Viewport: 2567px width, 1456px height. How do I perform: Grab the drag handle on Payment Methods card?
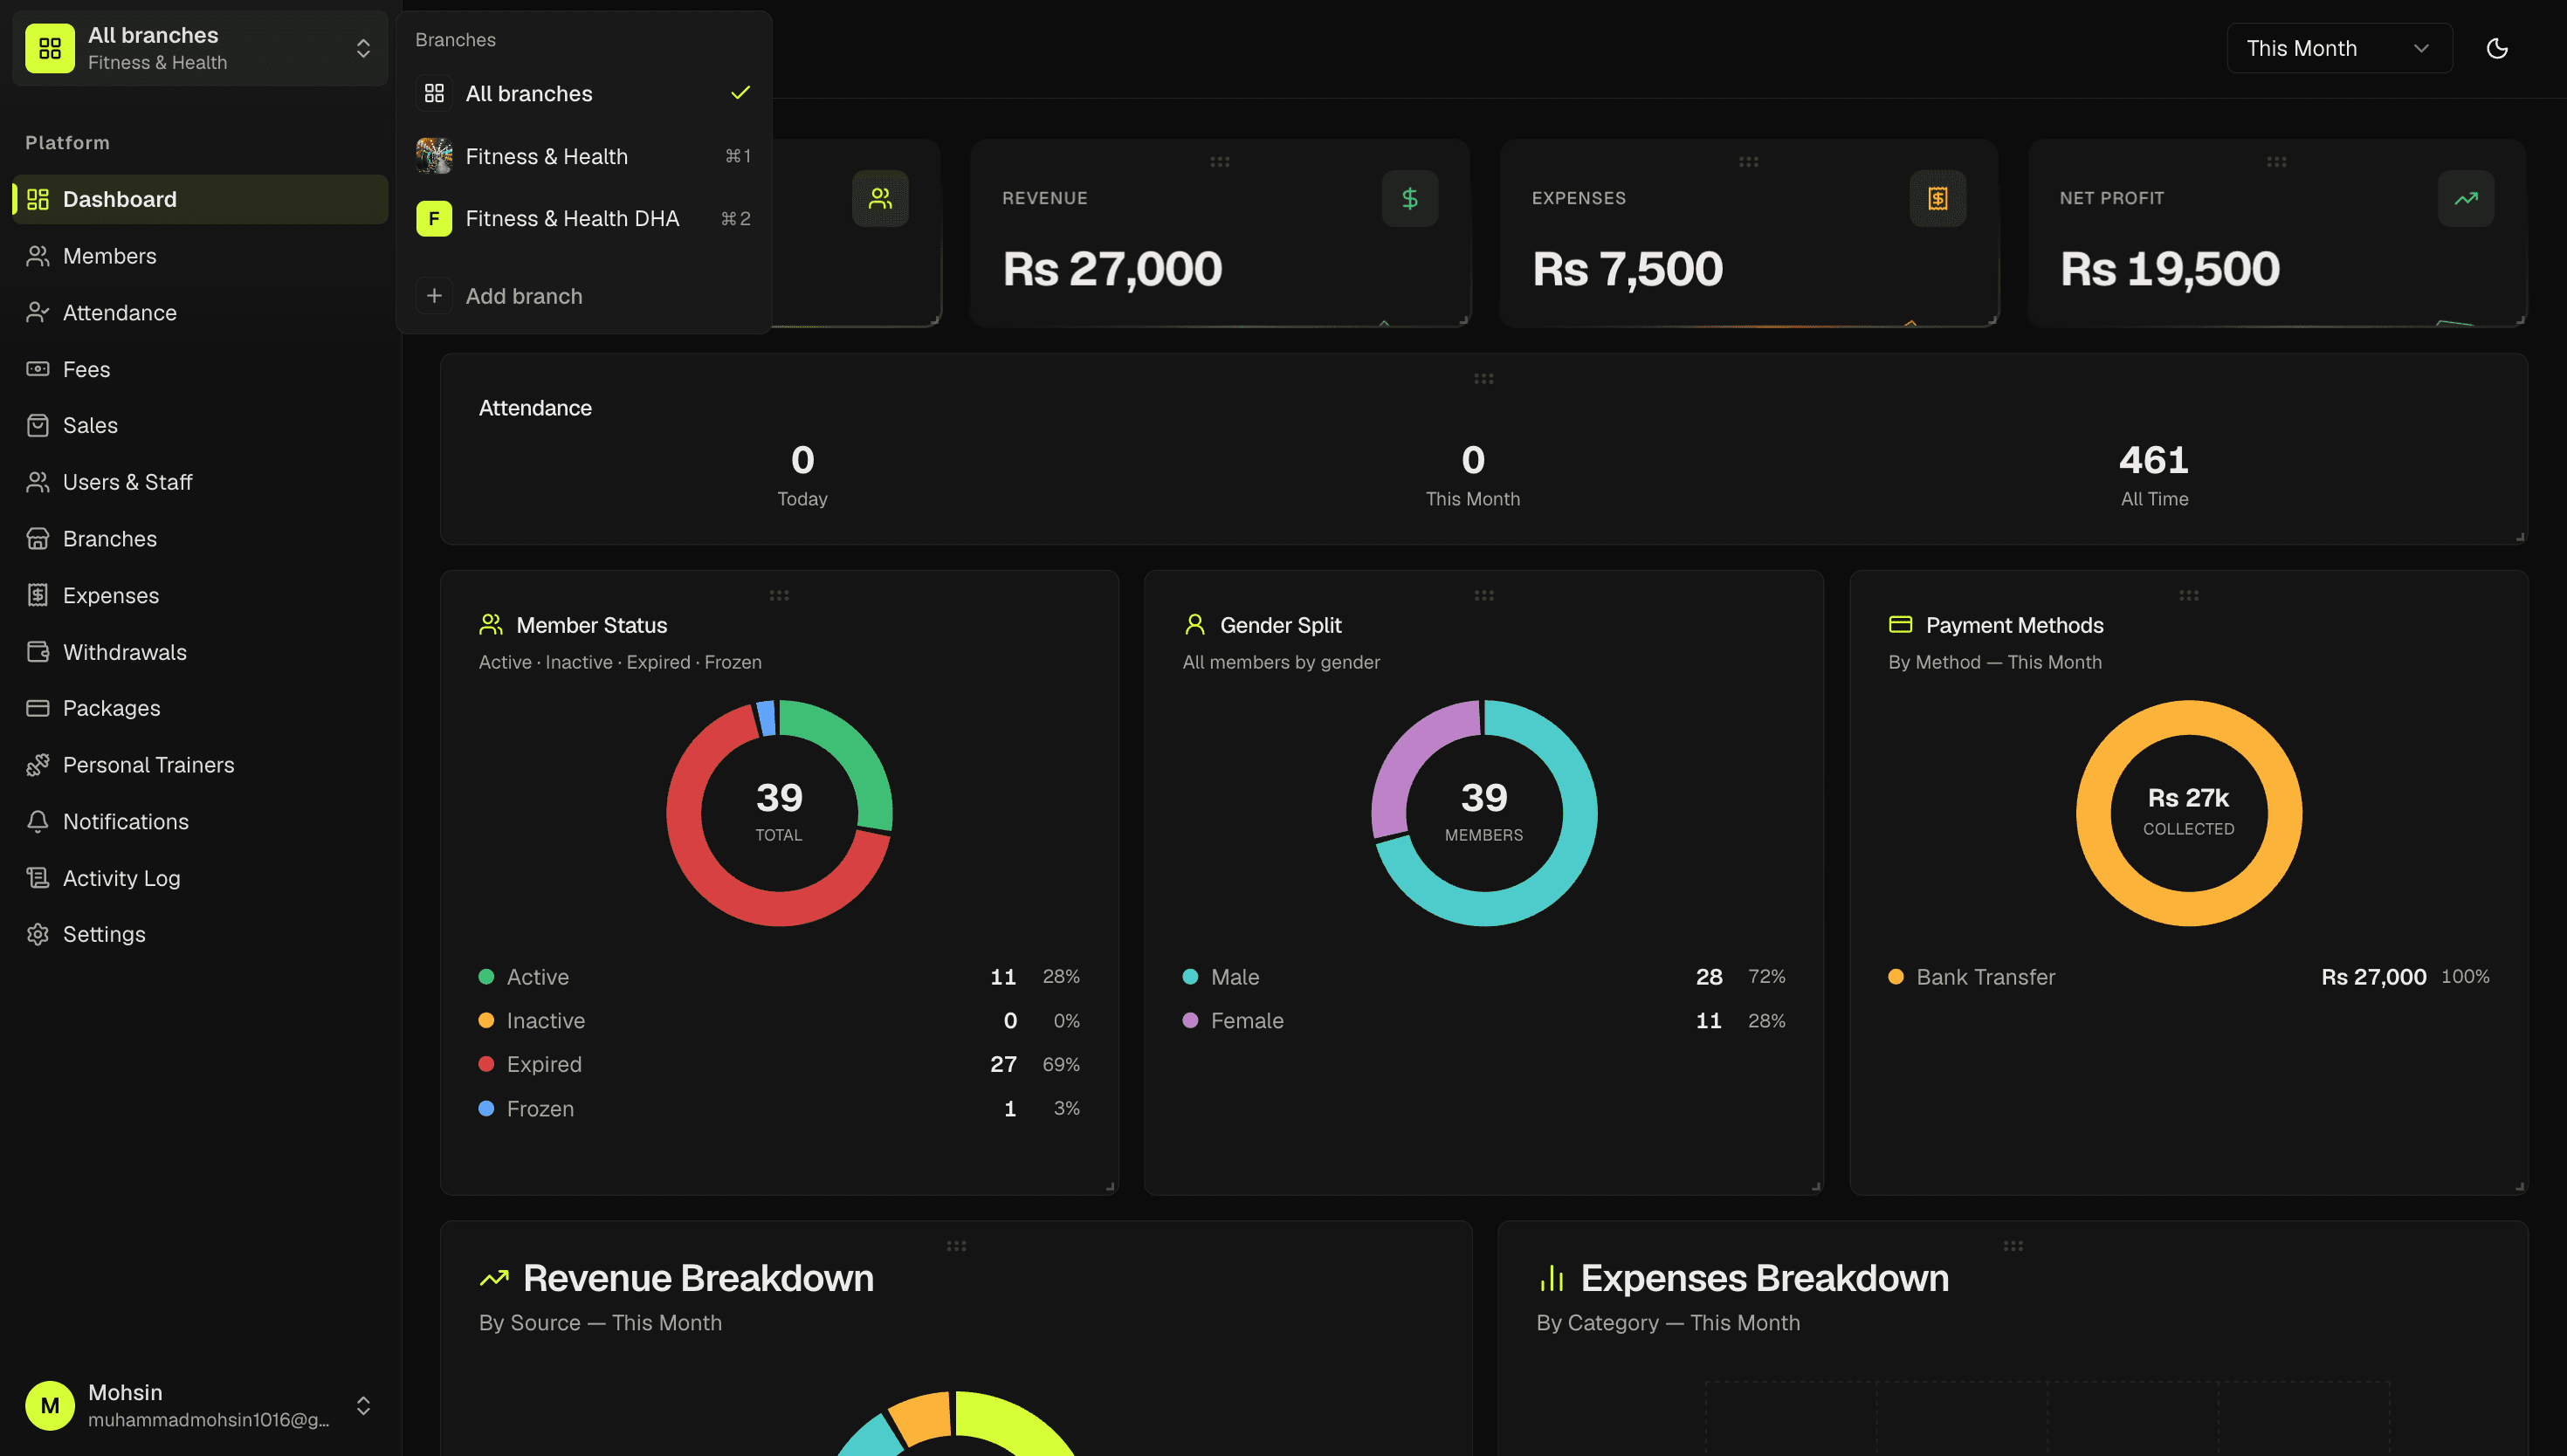click(2189, 595)
